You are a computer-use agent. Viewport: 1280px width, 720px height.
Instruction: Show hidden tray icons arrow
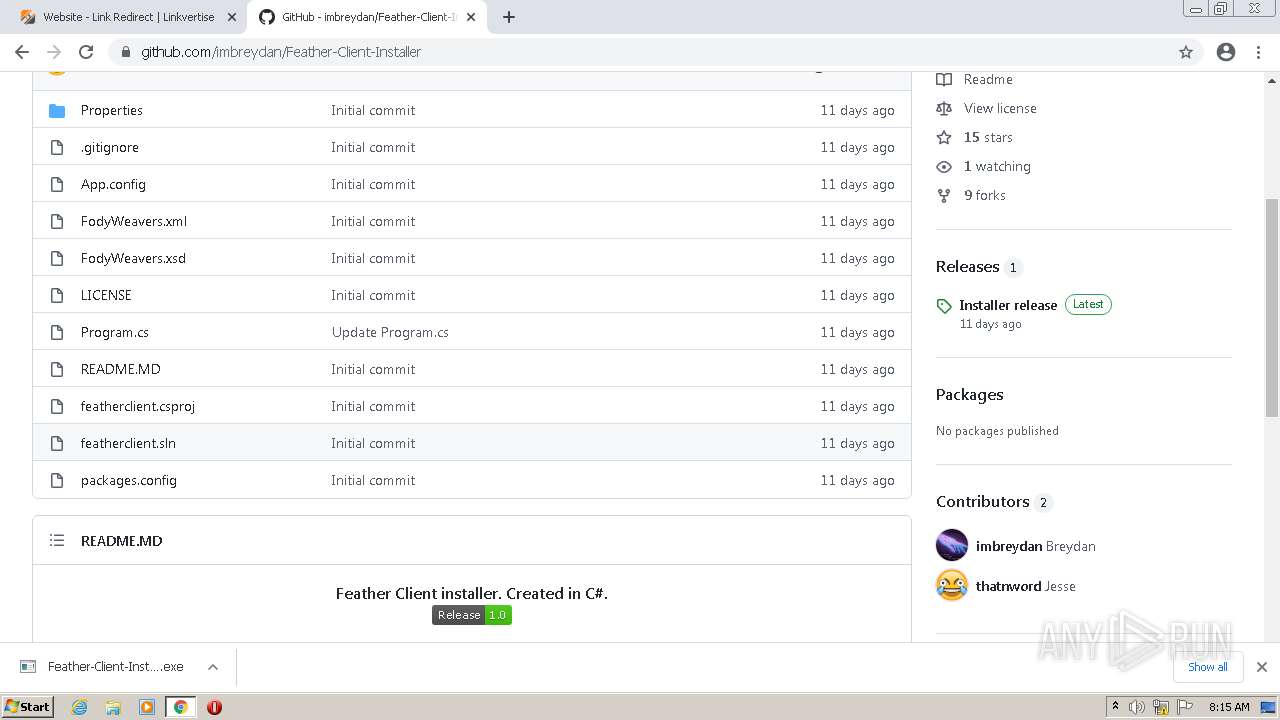tap(1115, 707)
